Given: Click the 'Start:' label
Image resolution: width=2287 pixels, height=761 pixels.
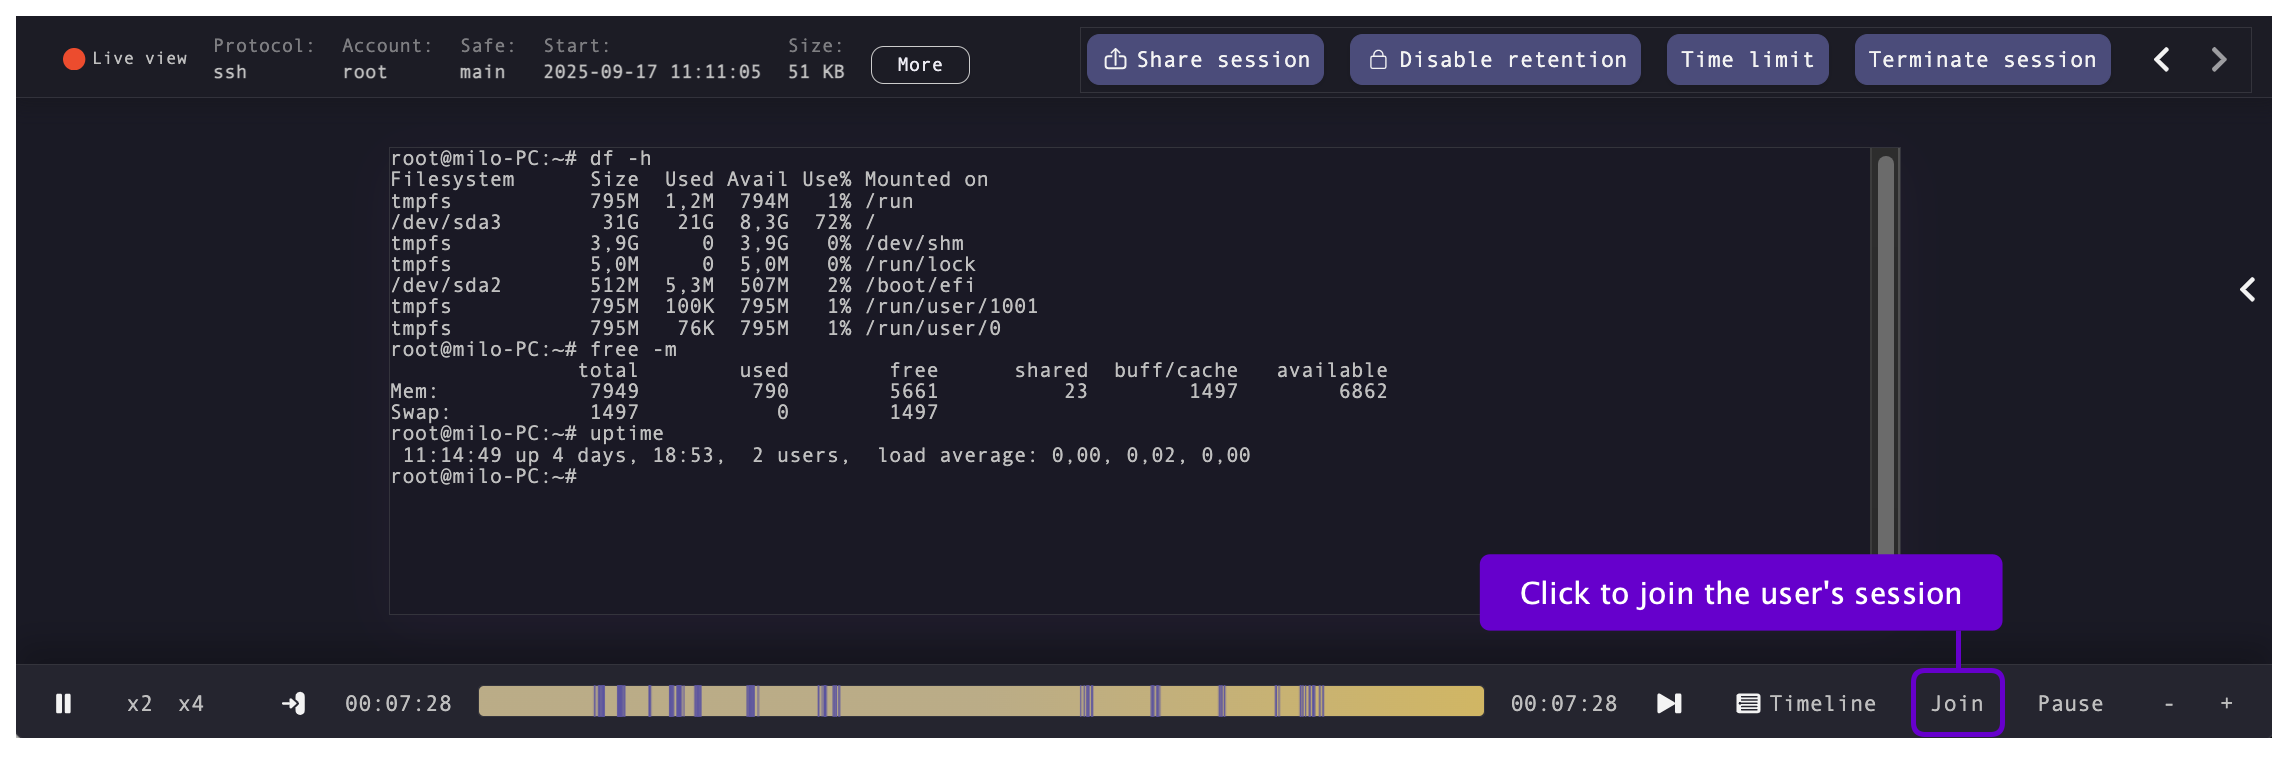Looking at the screenshot, I should point(577,46).
